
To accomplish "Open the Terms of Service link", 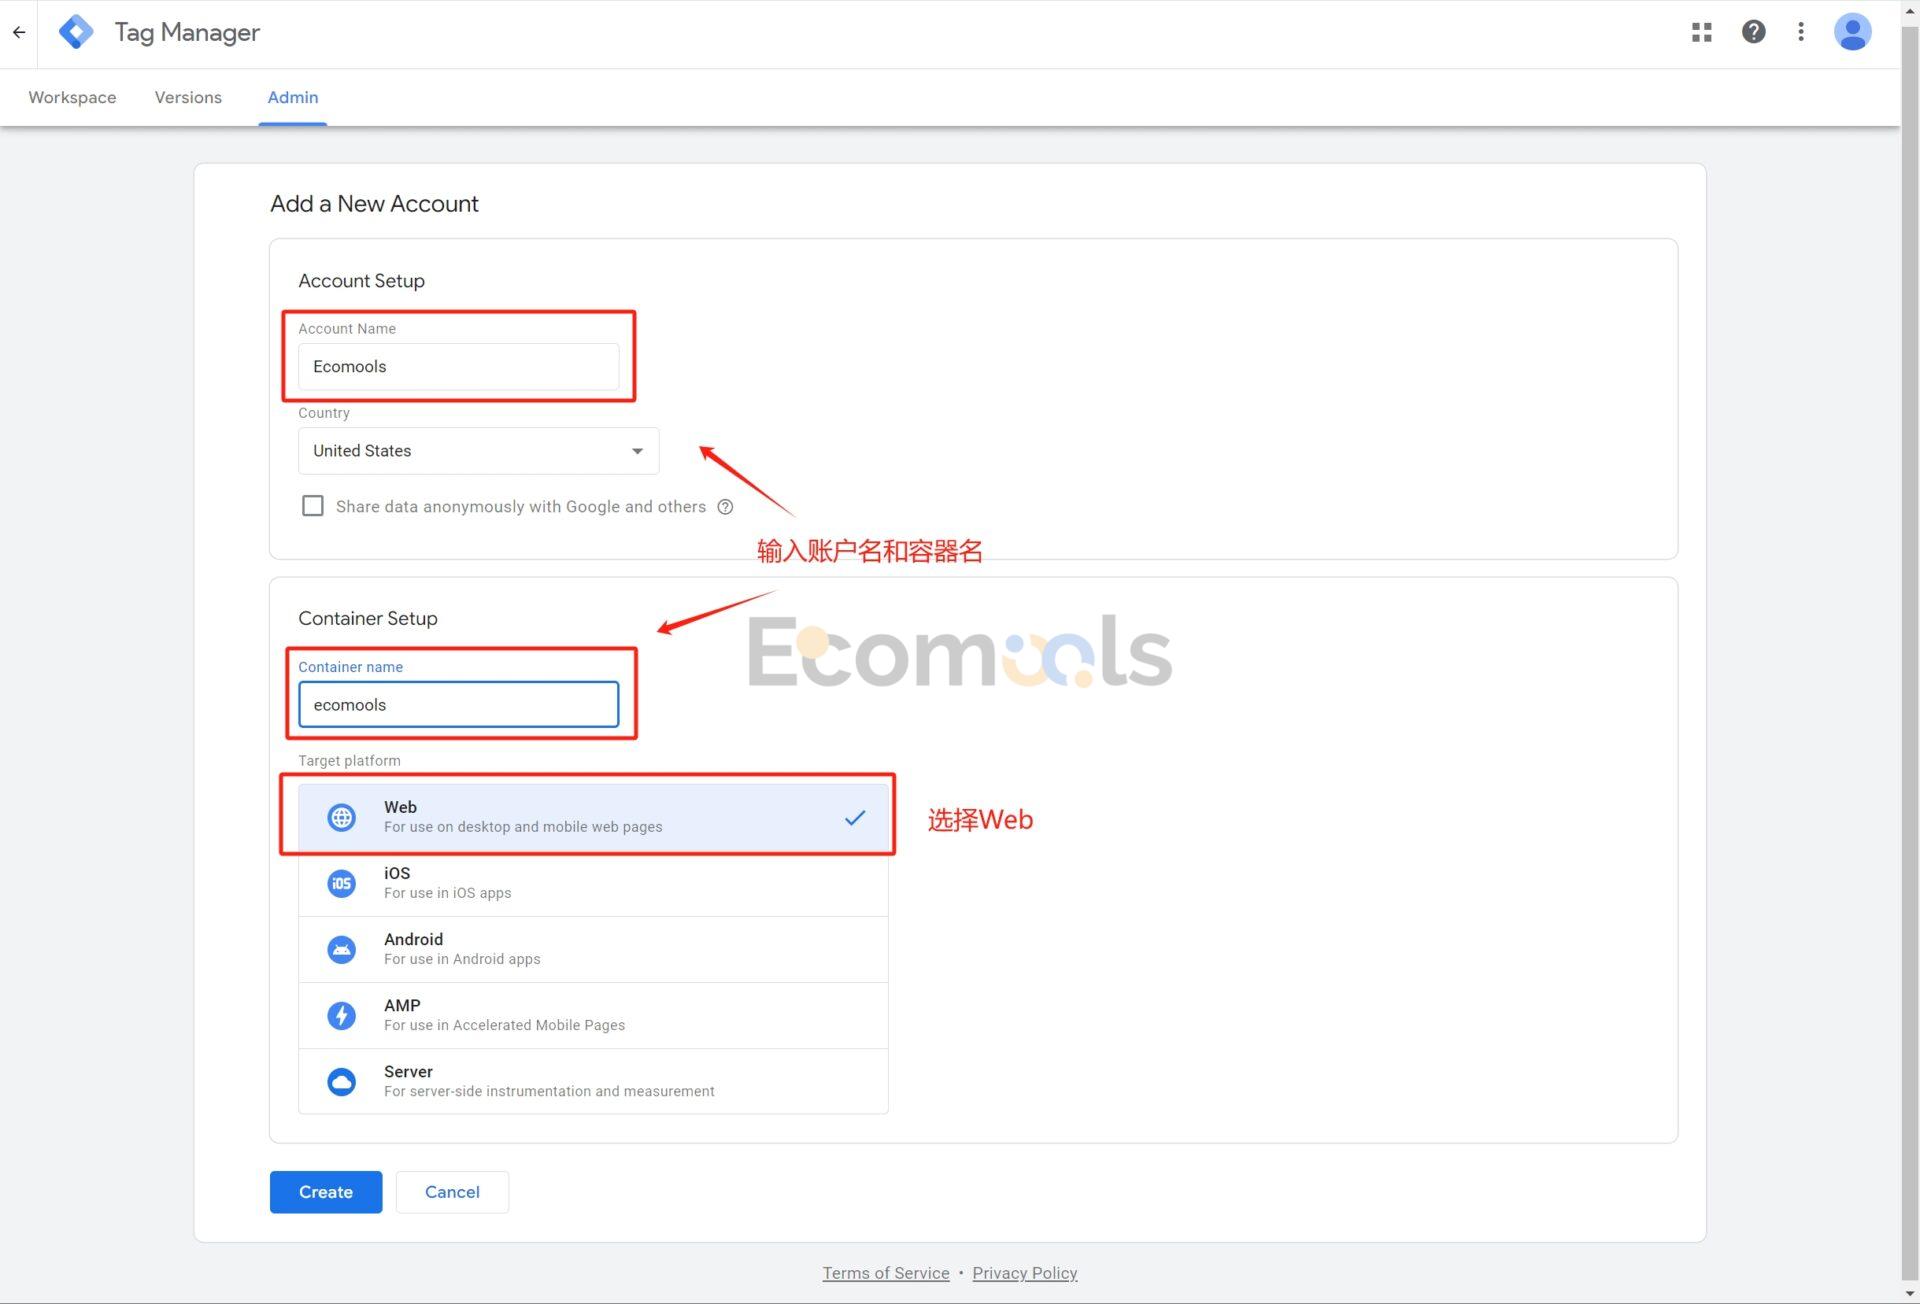I will coord(886,1273).
